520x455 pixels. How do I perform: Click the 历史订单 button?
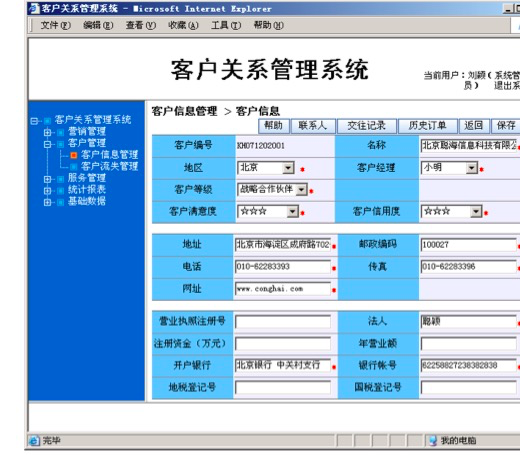tap(427, 126)
